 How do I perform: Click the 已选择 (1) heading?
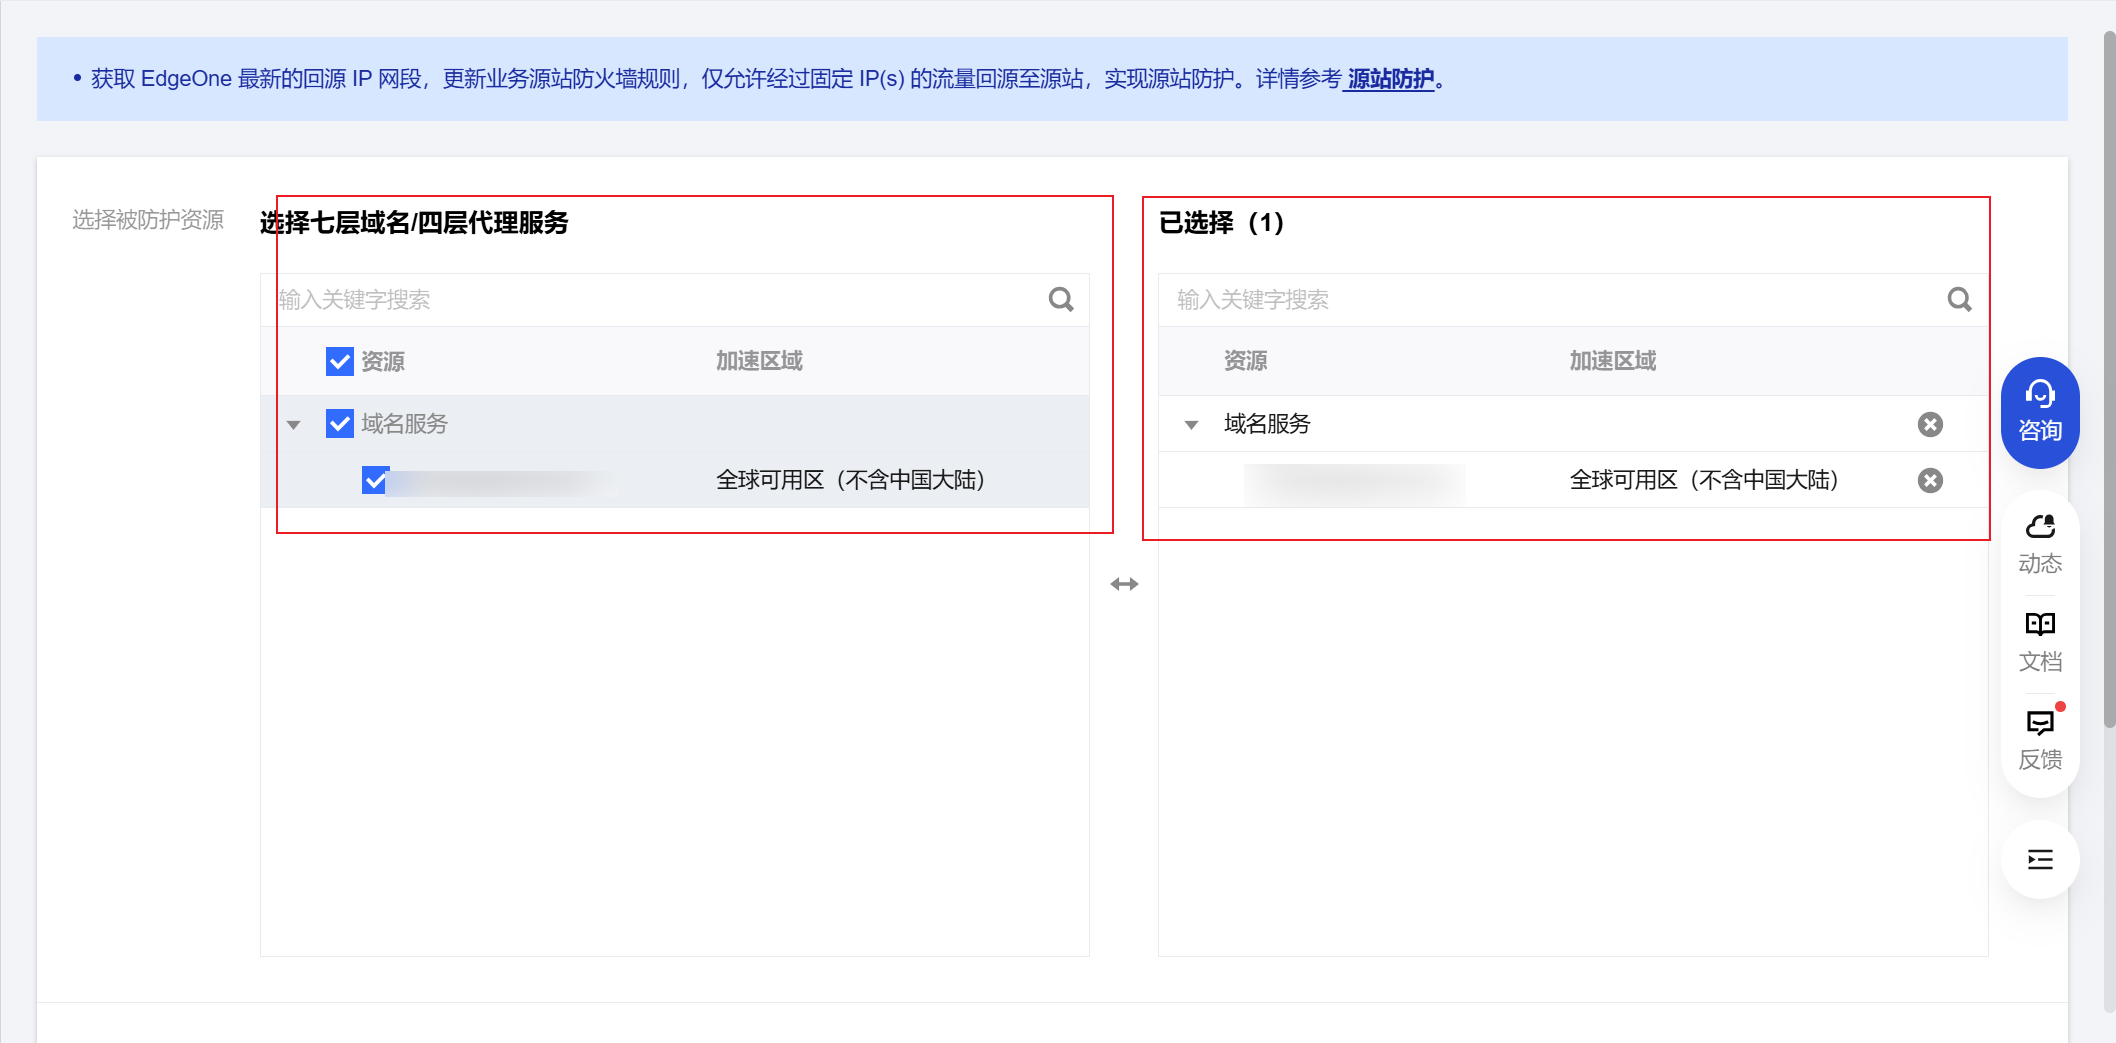pyautogui.click(x=1221, y=222)
